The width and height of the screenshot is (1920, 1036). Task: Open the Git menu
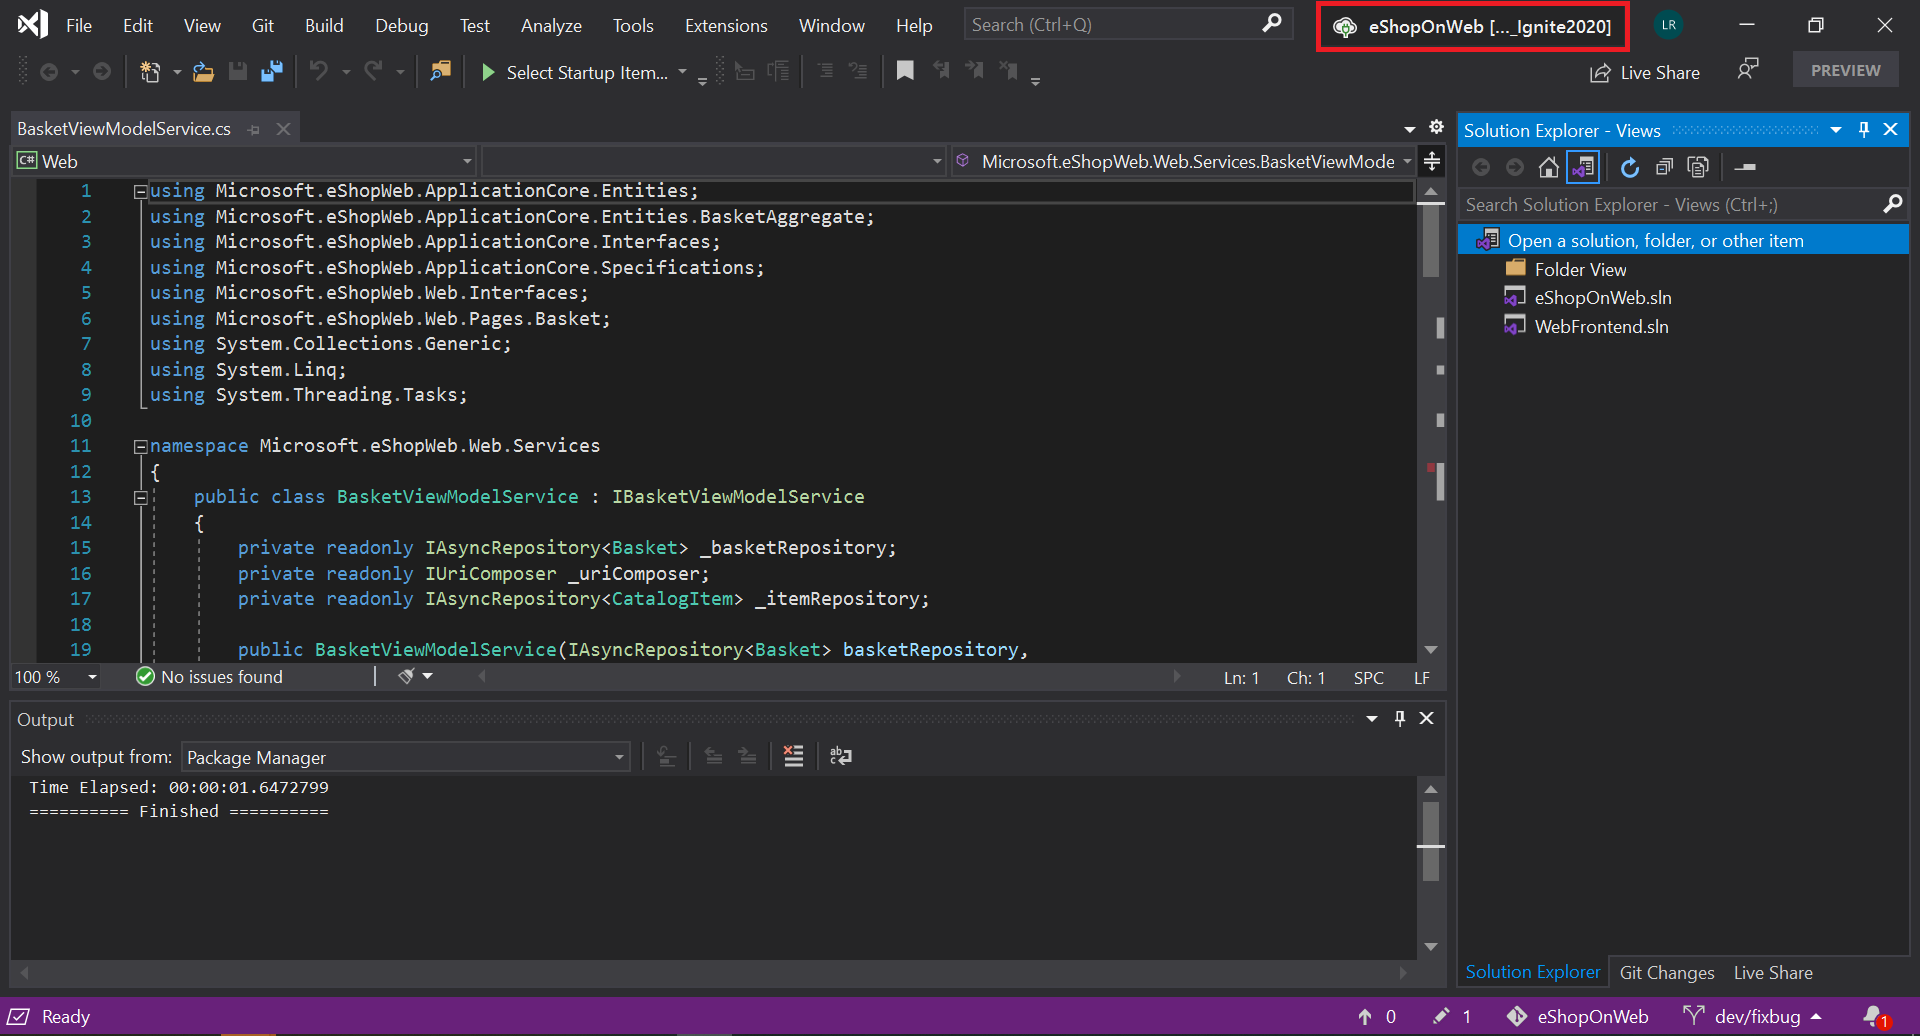point(262,25)
